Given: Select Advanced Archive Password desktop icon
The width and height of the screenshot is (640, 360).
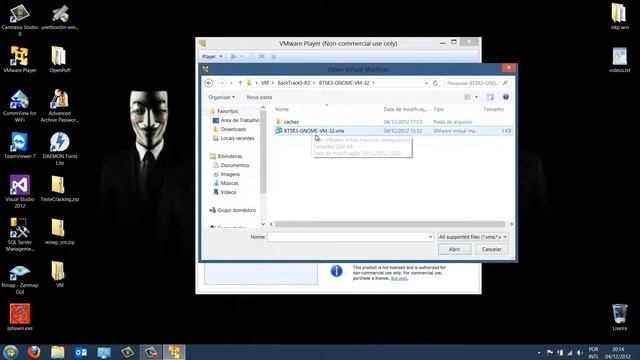Looking at the screenshot, I should pos(60,106).
